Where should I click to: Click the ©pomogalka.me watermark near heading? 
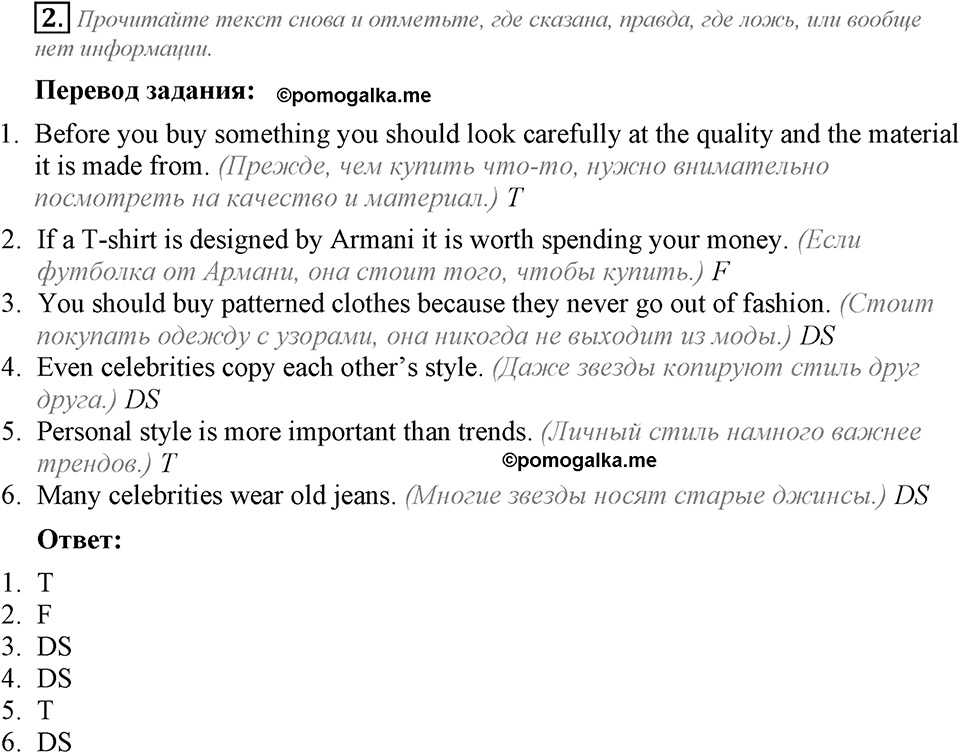click(x=354, y=96)
